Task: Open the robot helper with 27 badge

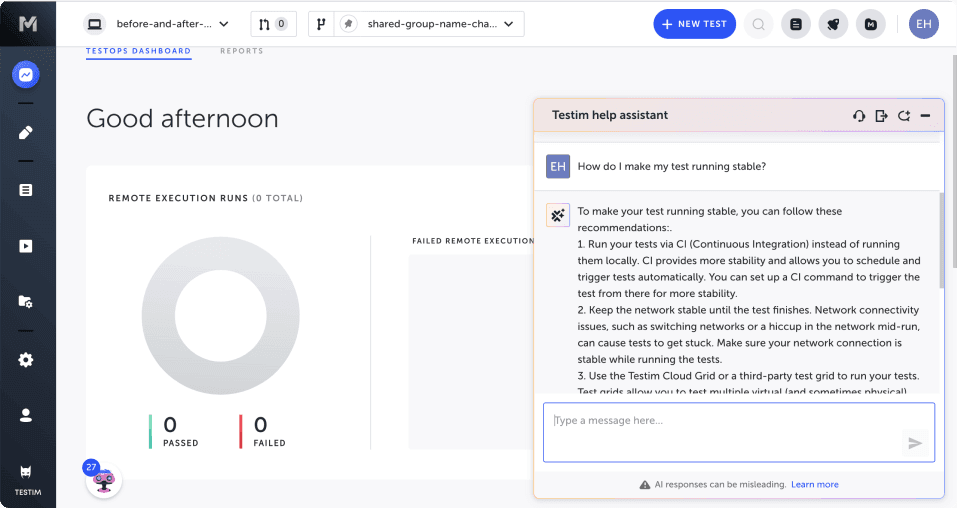Action: click(104, 480)
